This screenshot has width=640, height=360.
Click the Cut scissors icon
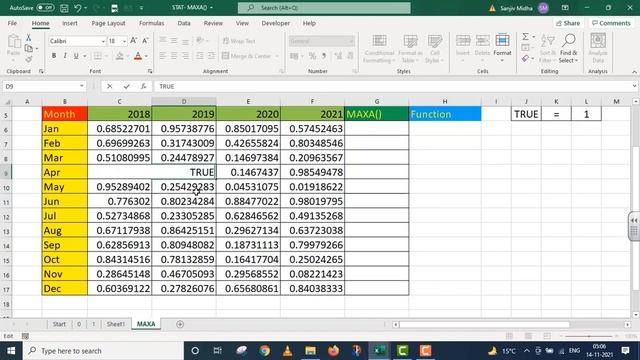(x=29, y=38)
